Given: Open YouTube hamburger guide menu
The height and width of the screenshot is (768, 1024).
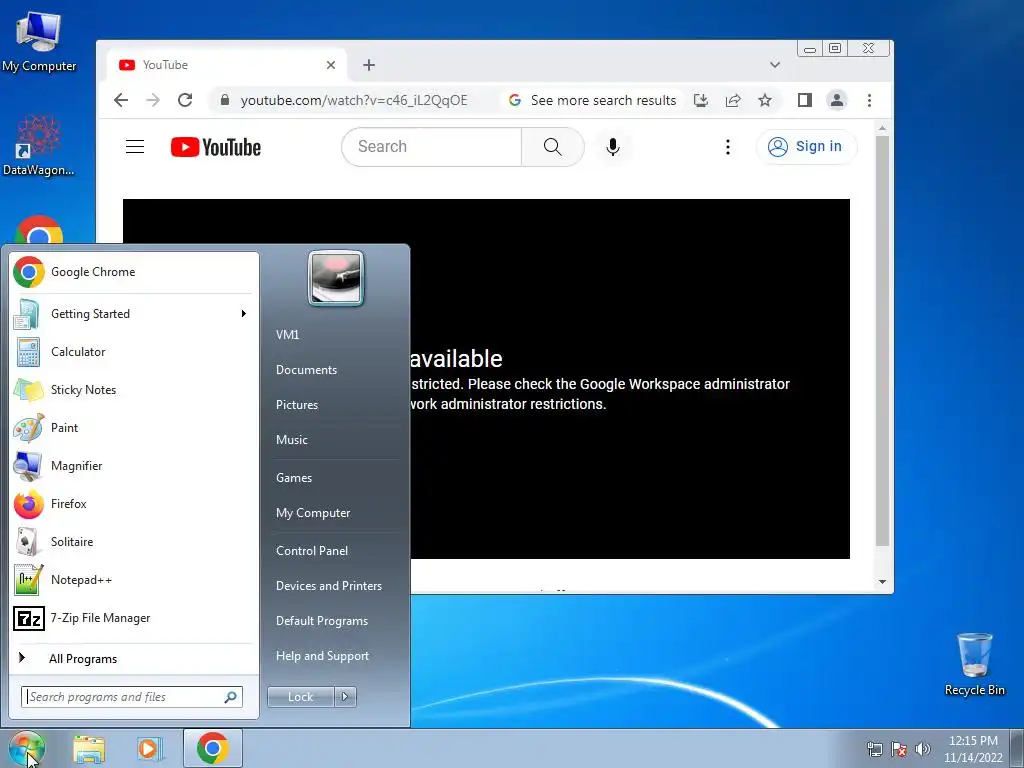Looking at the screenshot, I should (x=135, y=146).
